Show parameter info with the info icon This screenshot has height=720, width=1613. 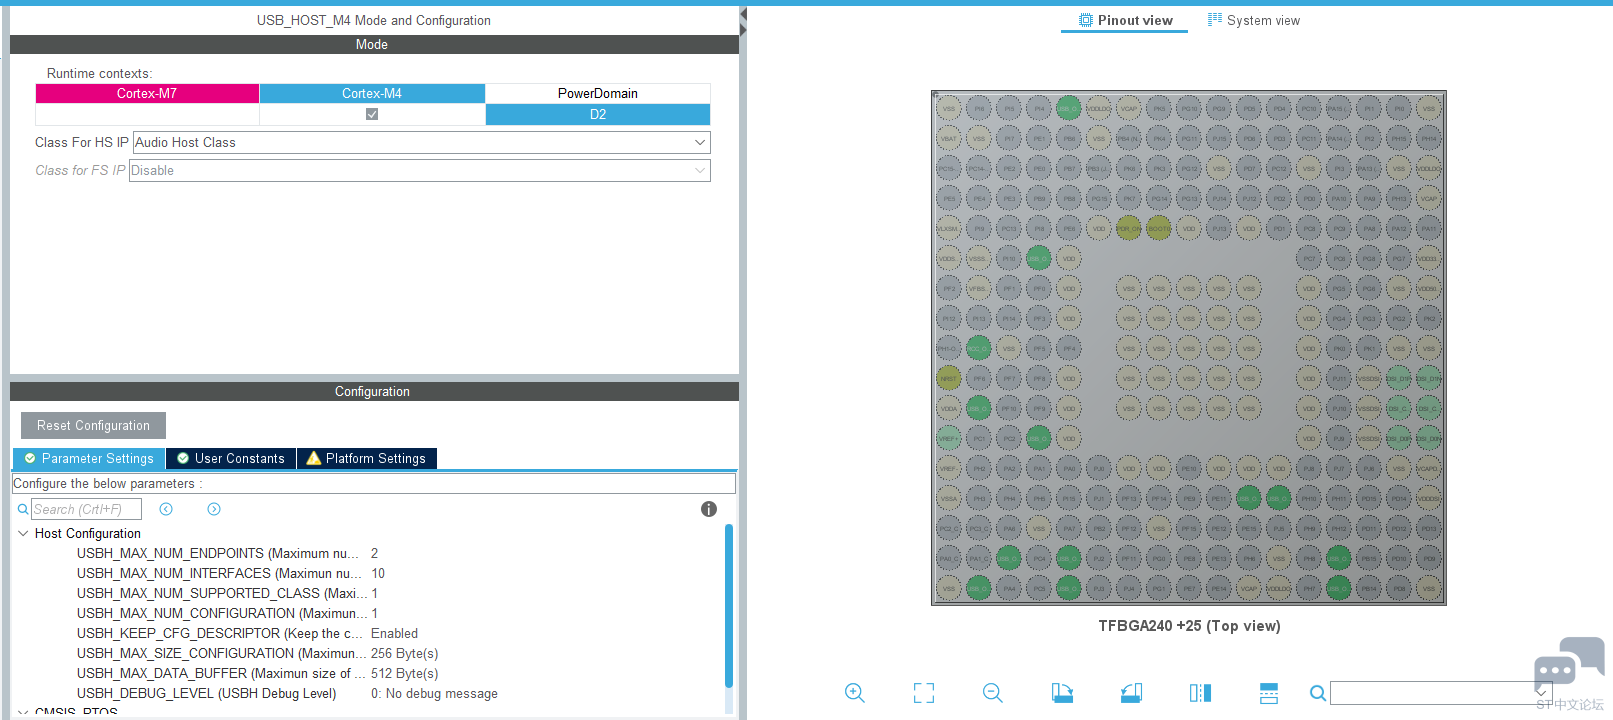[x=709, y=509]
